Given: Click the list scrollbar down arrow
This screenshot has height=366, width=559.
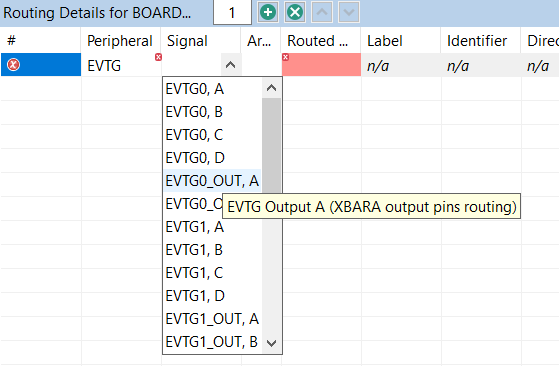Looking at the screenshot, I should coord(271,343).
